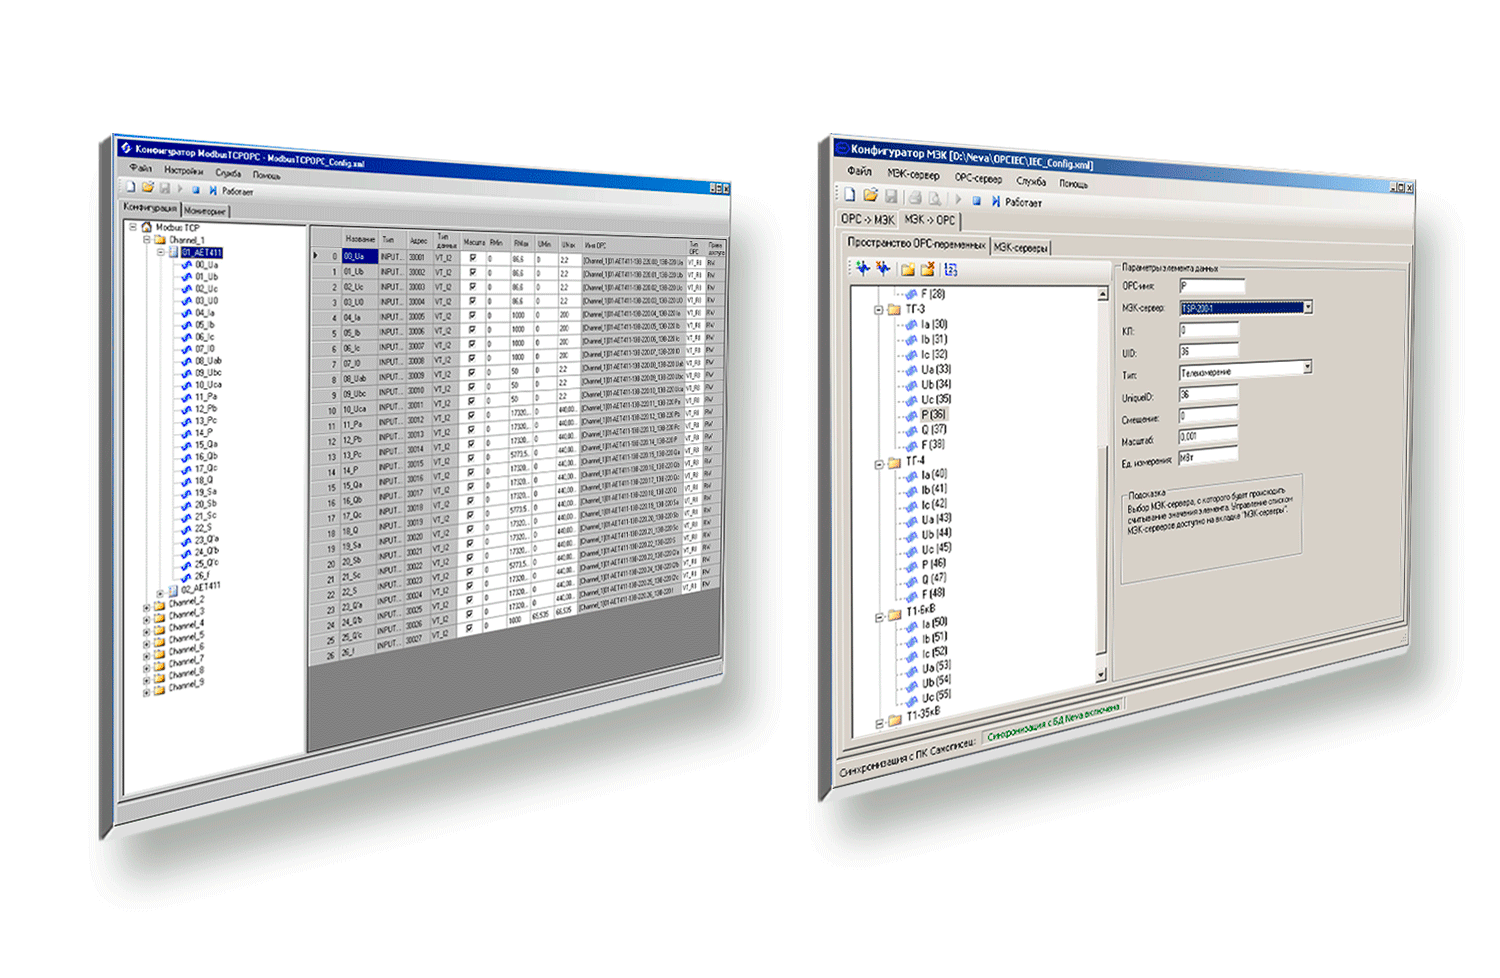
Task: Open the МЭК-сервер dropdown list
Action: tap(1307, 308)
